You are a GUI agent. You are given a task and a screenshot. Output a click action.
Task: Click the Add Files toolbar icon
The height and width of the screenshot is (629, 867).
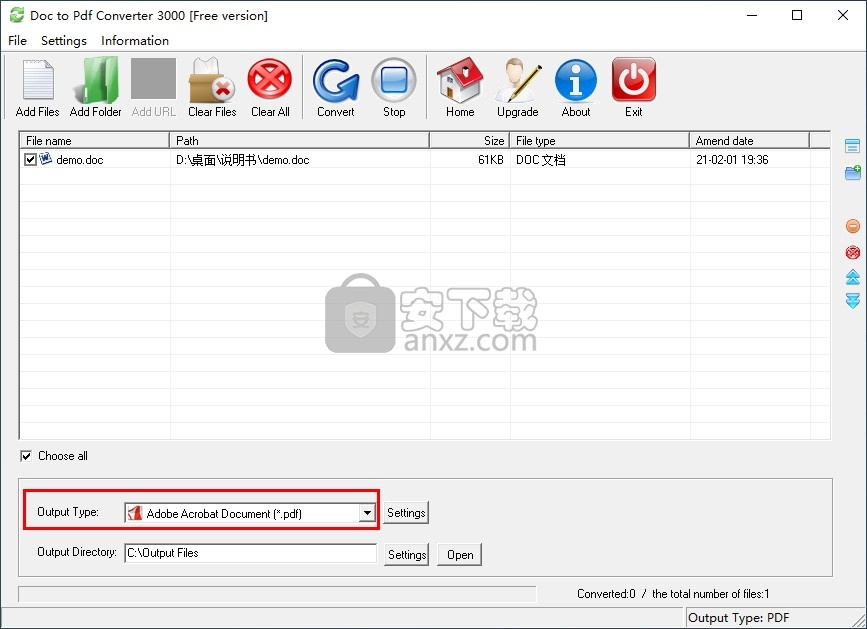coord(38,81)
